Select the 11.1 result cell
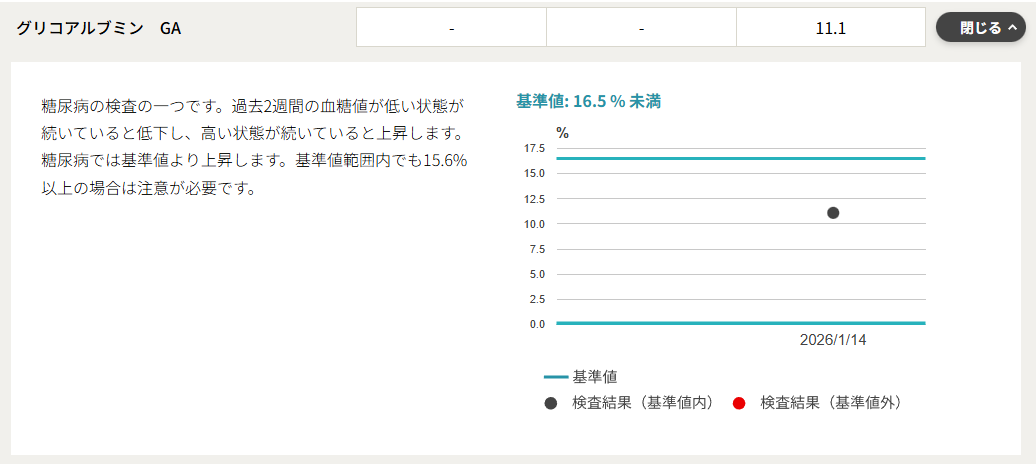The image size is (1036, 464). [x=830, y=28]
